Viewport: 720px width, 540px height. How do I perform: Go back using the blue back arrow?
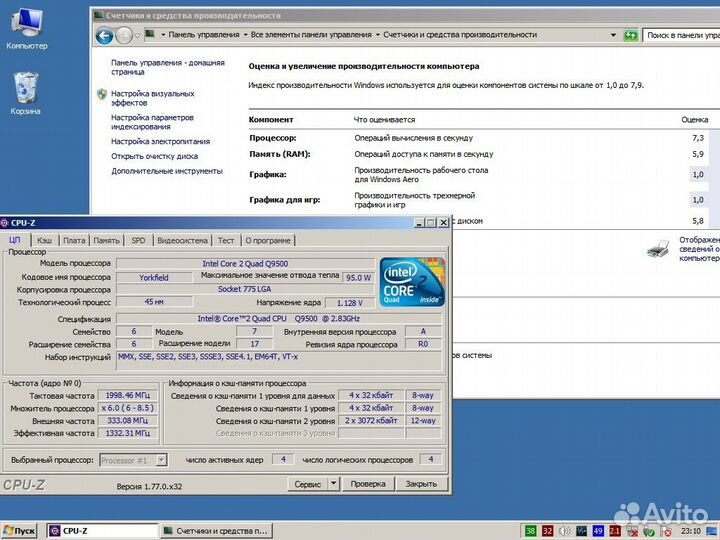(105, 35)
